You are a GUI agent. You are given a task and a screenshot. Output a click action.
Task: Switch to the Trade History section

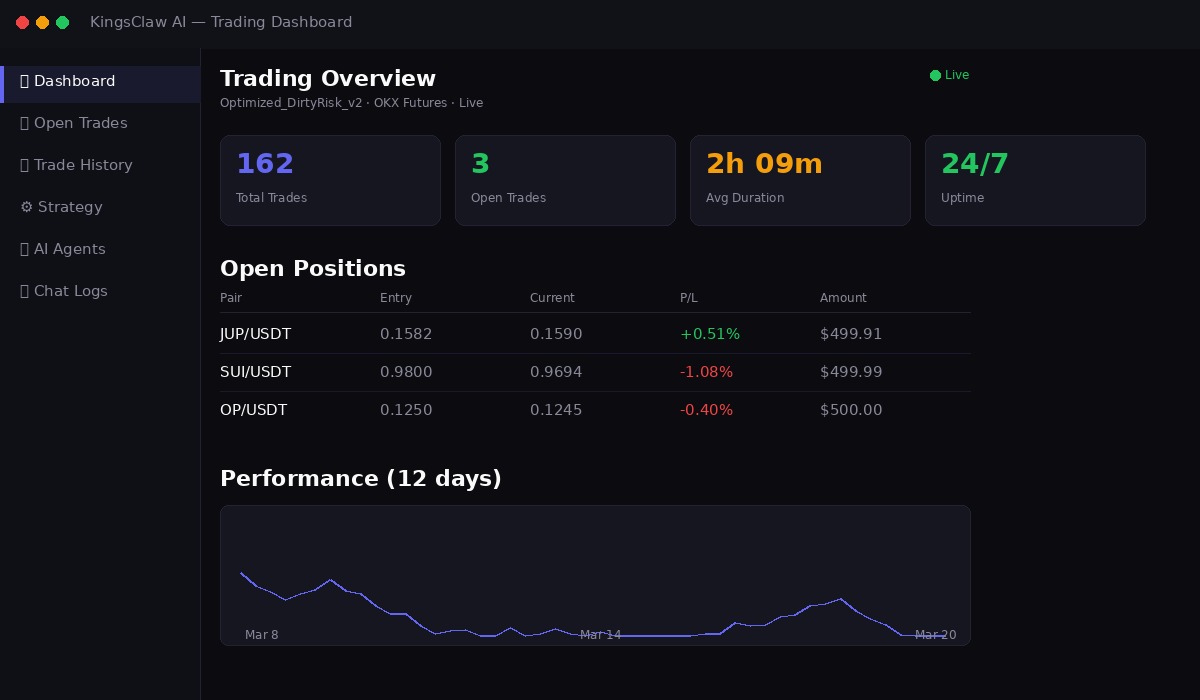[85, 165]
